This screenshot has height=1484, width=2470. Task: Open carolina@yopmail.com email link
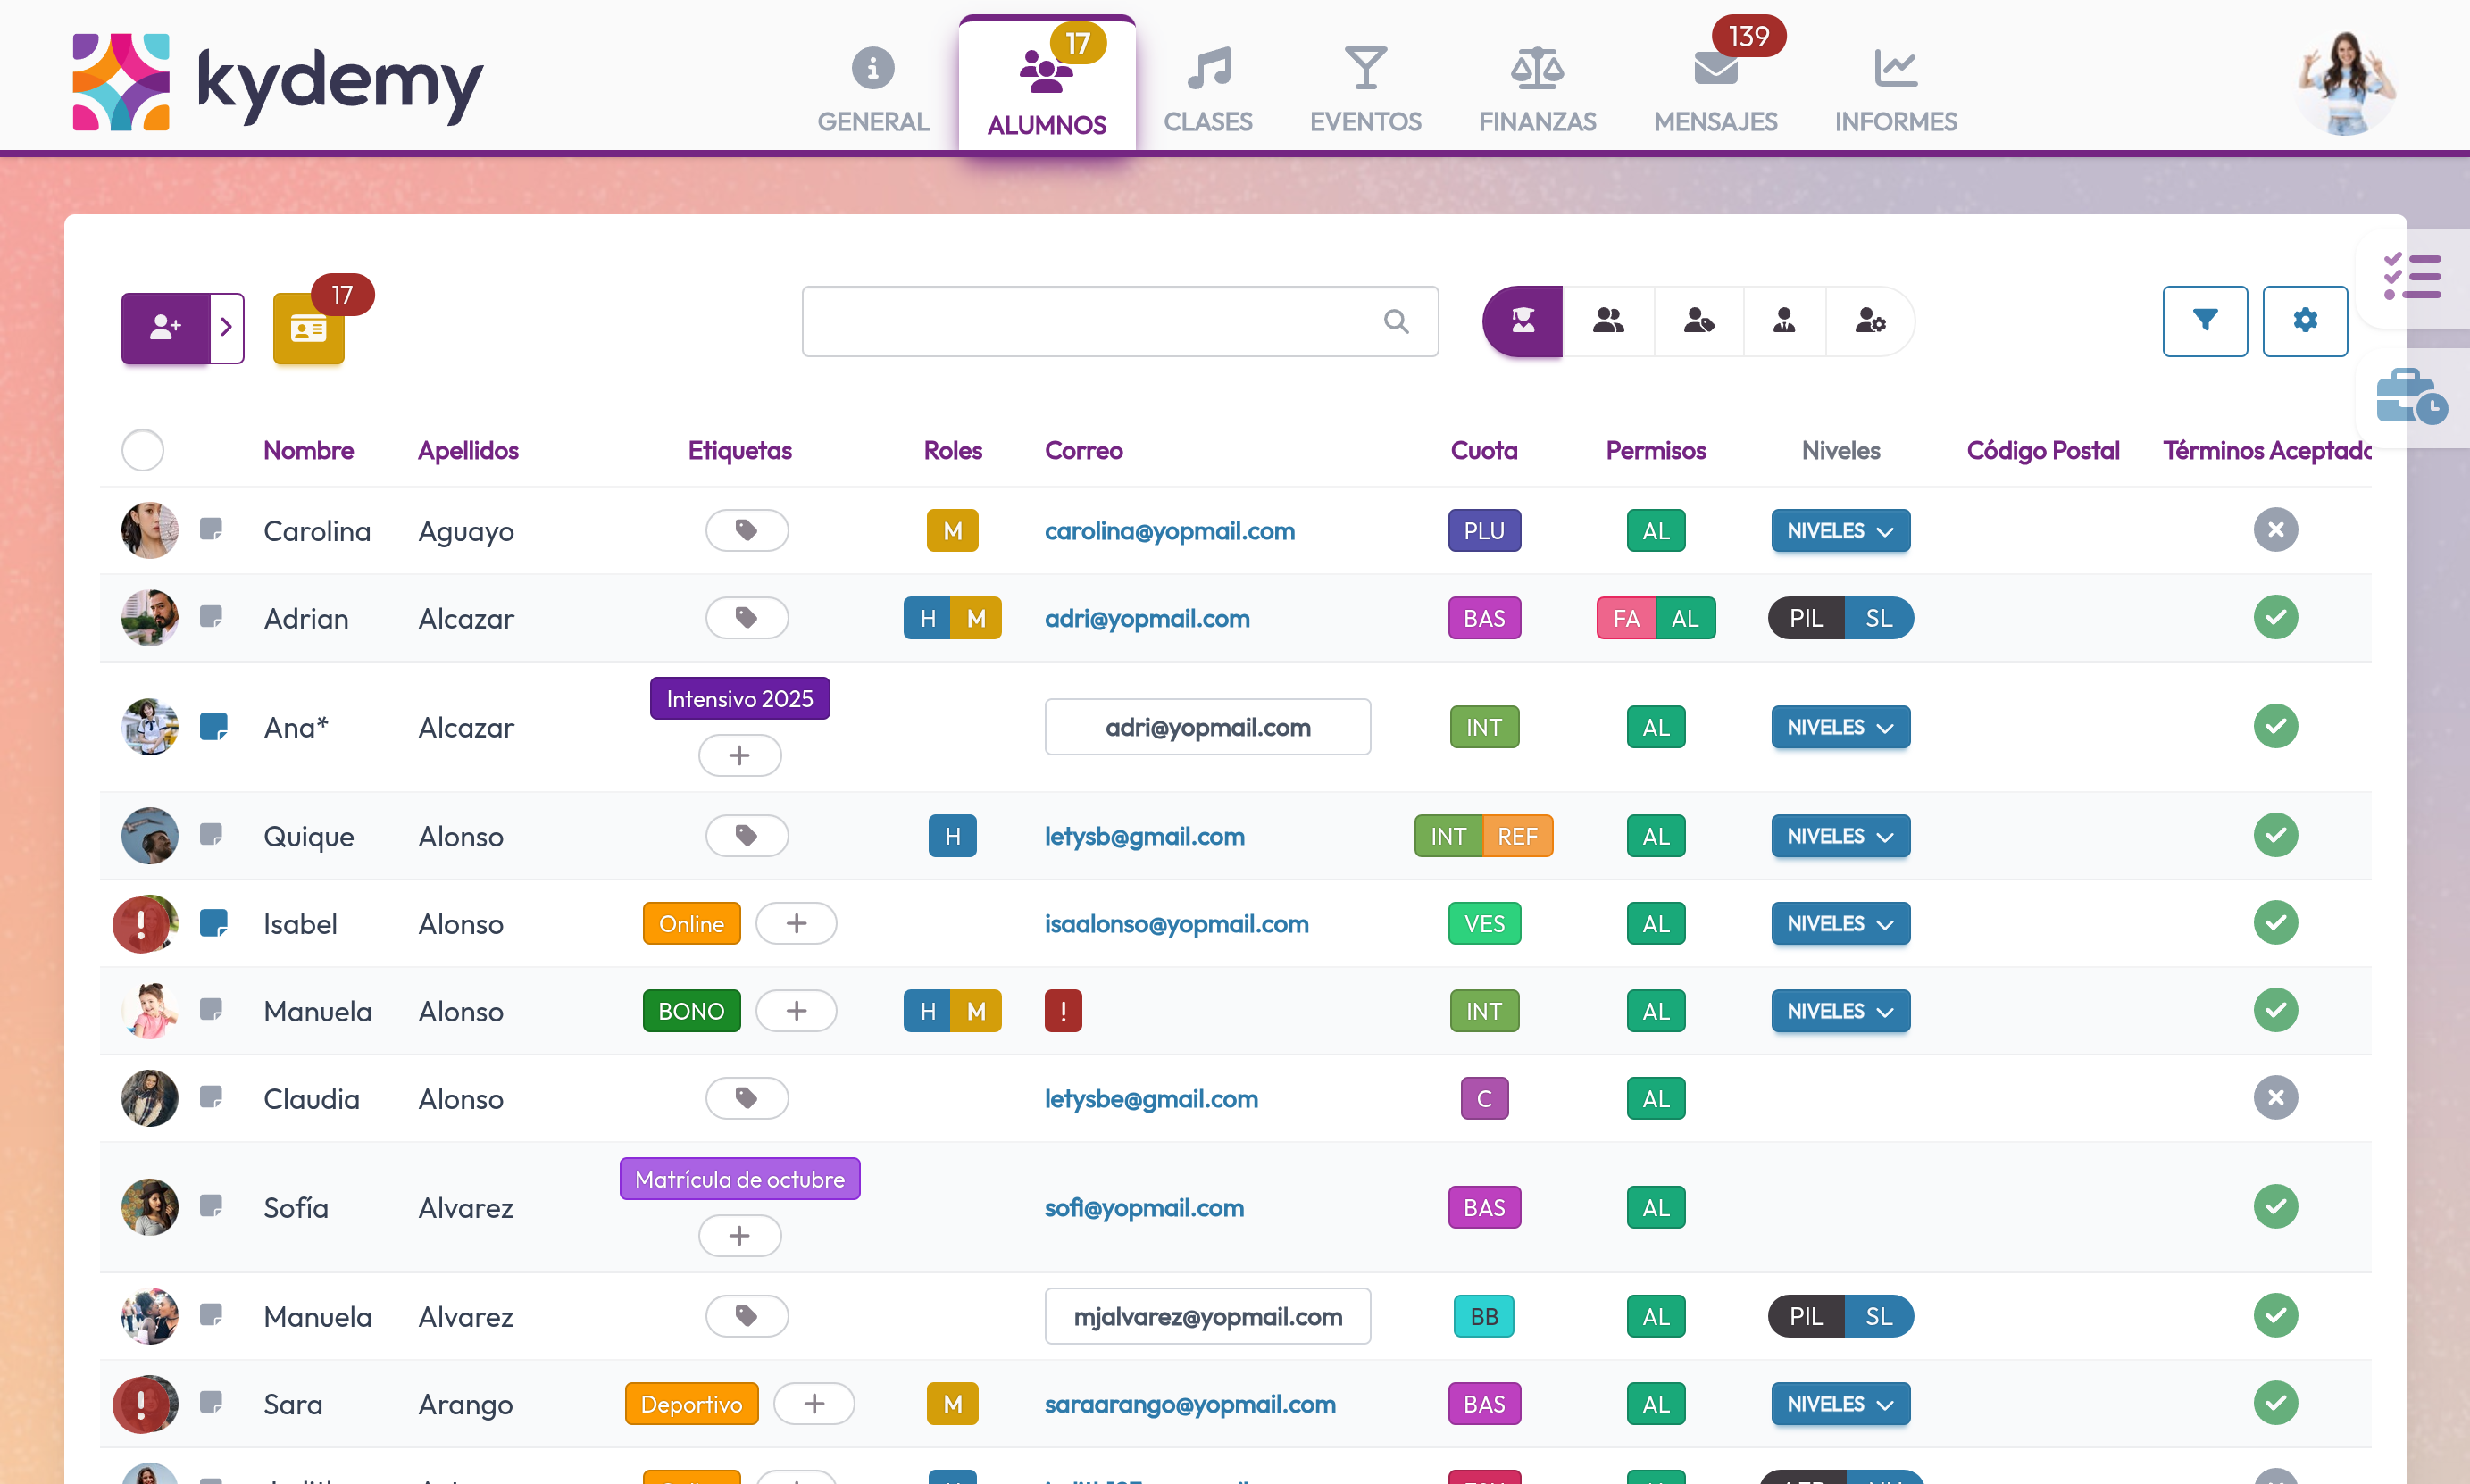tap(1169, 531)
